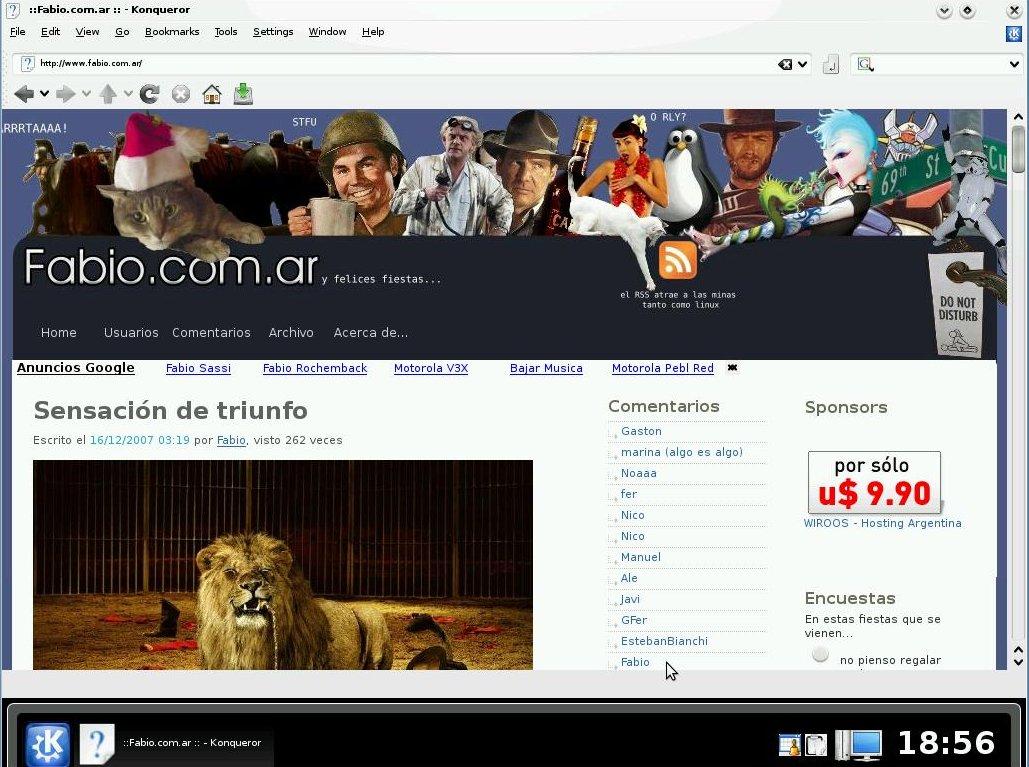Reload the page with the Reload icon
The image size is (1029, 767).
tap(150, 94)
